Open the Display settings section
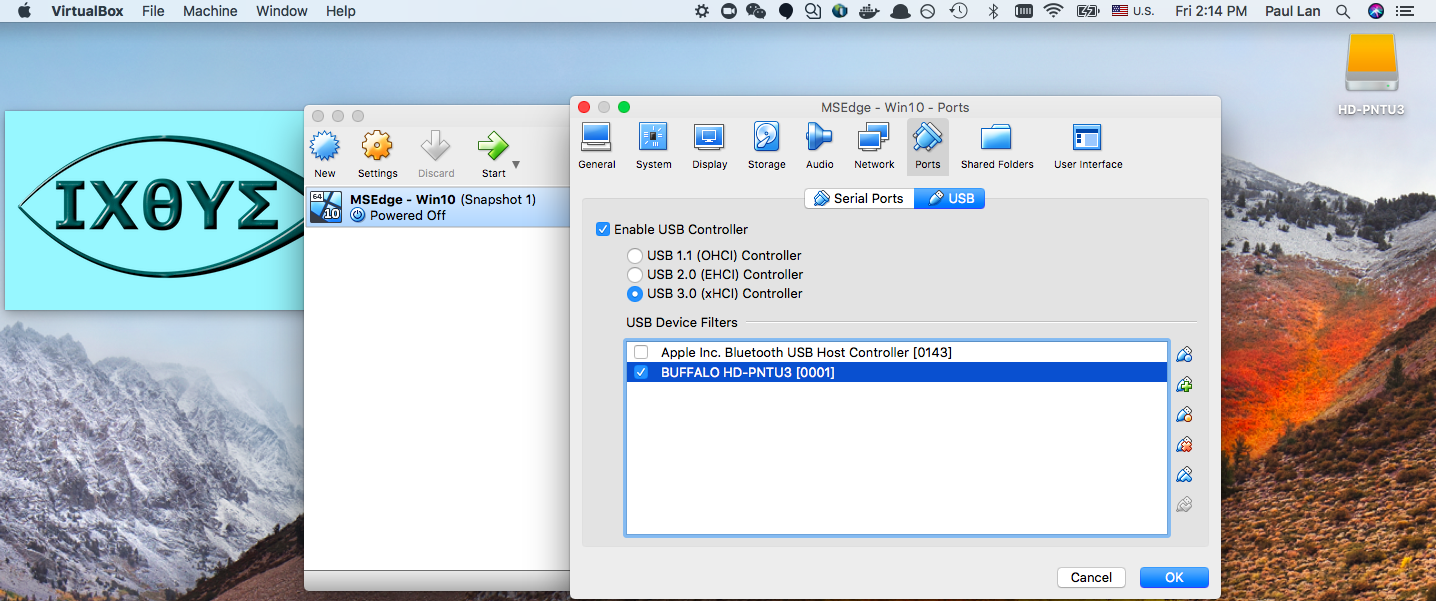Image resolution: width=1436 pixels, height=601 pixels. pyautogui.click(x=709, y=146)
